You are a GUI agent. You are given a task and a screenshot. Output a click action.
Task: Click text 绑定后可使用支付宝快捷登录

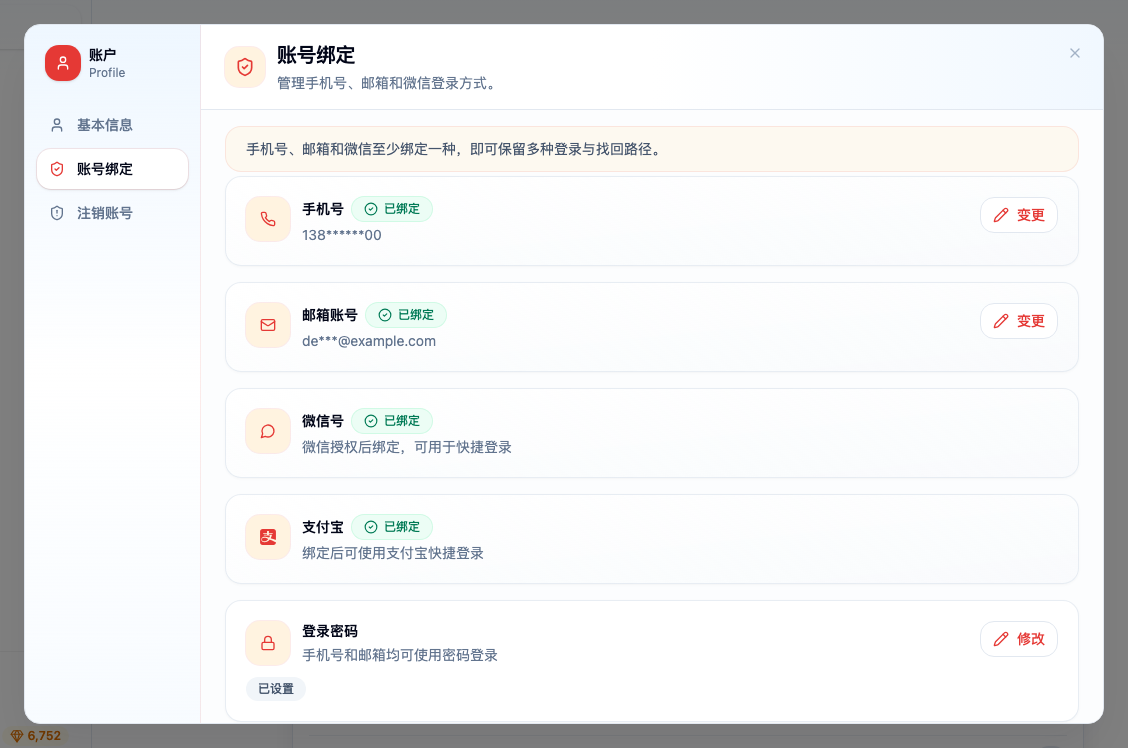pyautogui.click(x=393, y=553)
